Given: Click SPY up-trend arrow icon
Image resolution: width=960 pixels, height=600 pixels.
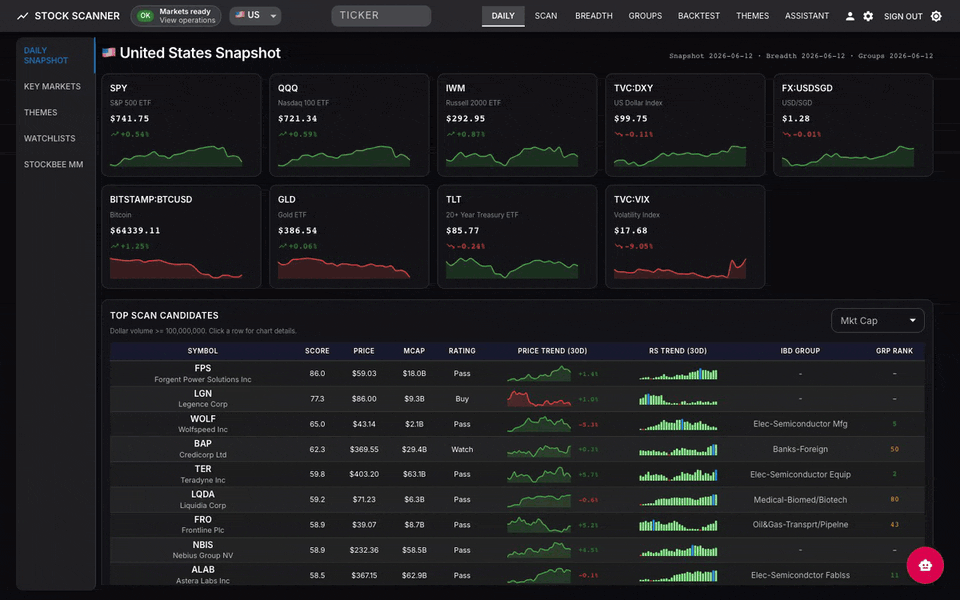Looking at the screenshot, I should tap(114, 134).
